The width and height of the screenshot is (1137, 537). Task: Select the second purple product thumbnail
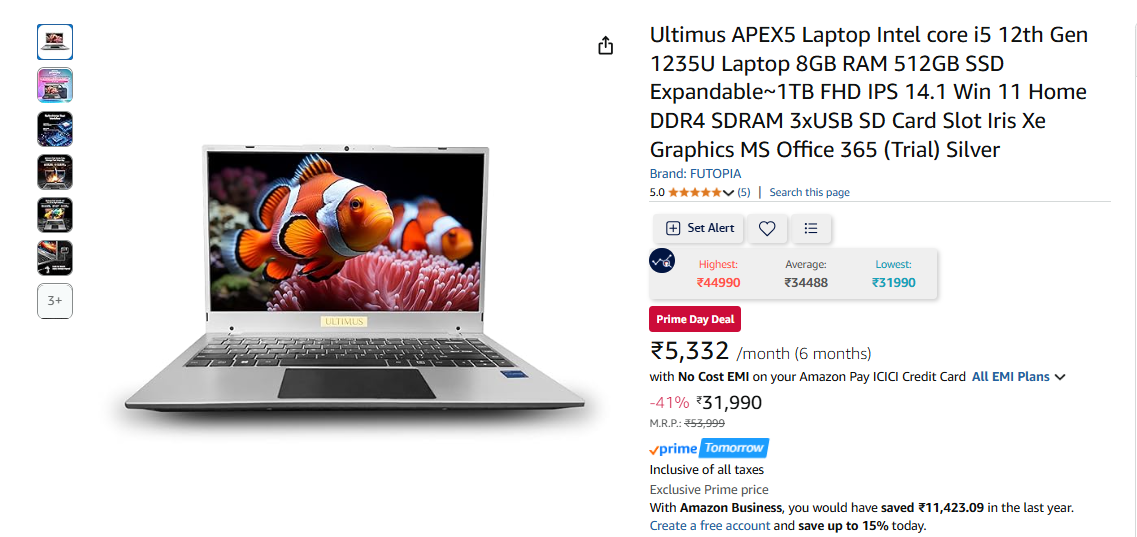coord(55,86)
